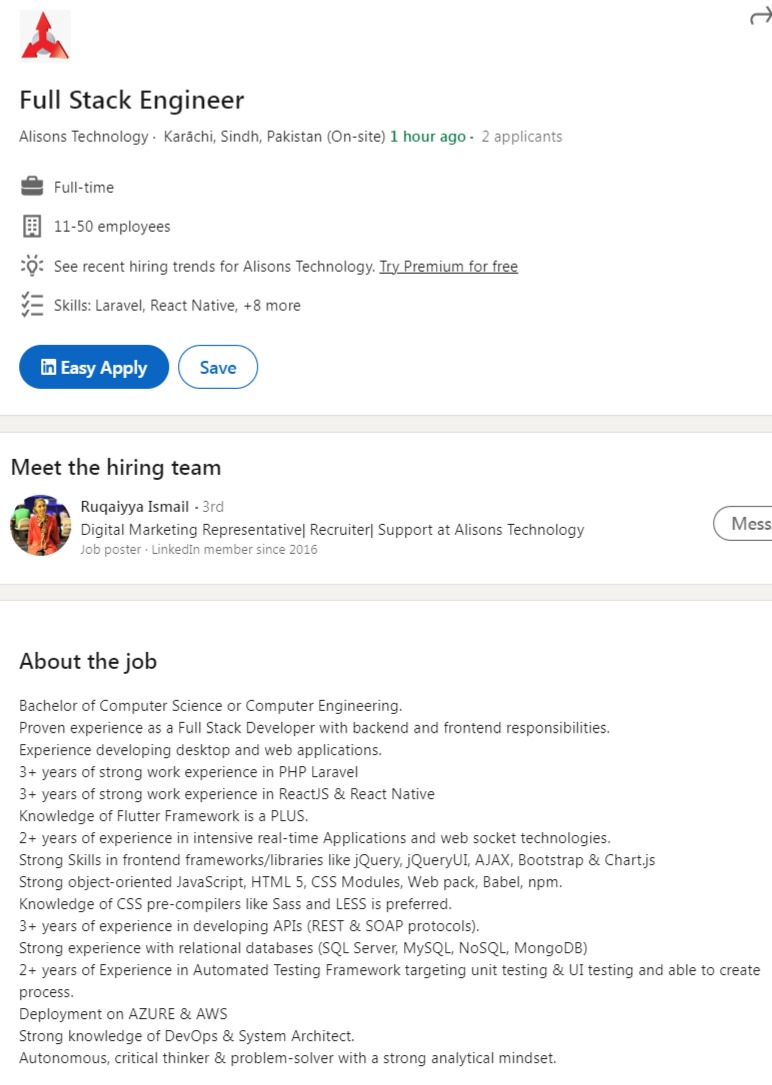Screen dimensions: 772x1085
Task: Message the job poster
Action: tap(745, 523)
